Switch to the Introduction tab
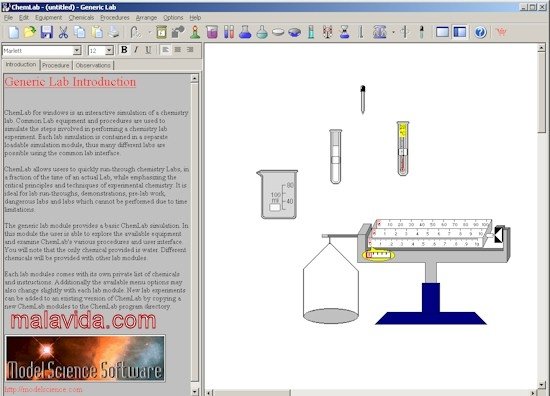This screenshot has height=396, width=550. (x=21, y=65)
